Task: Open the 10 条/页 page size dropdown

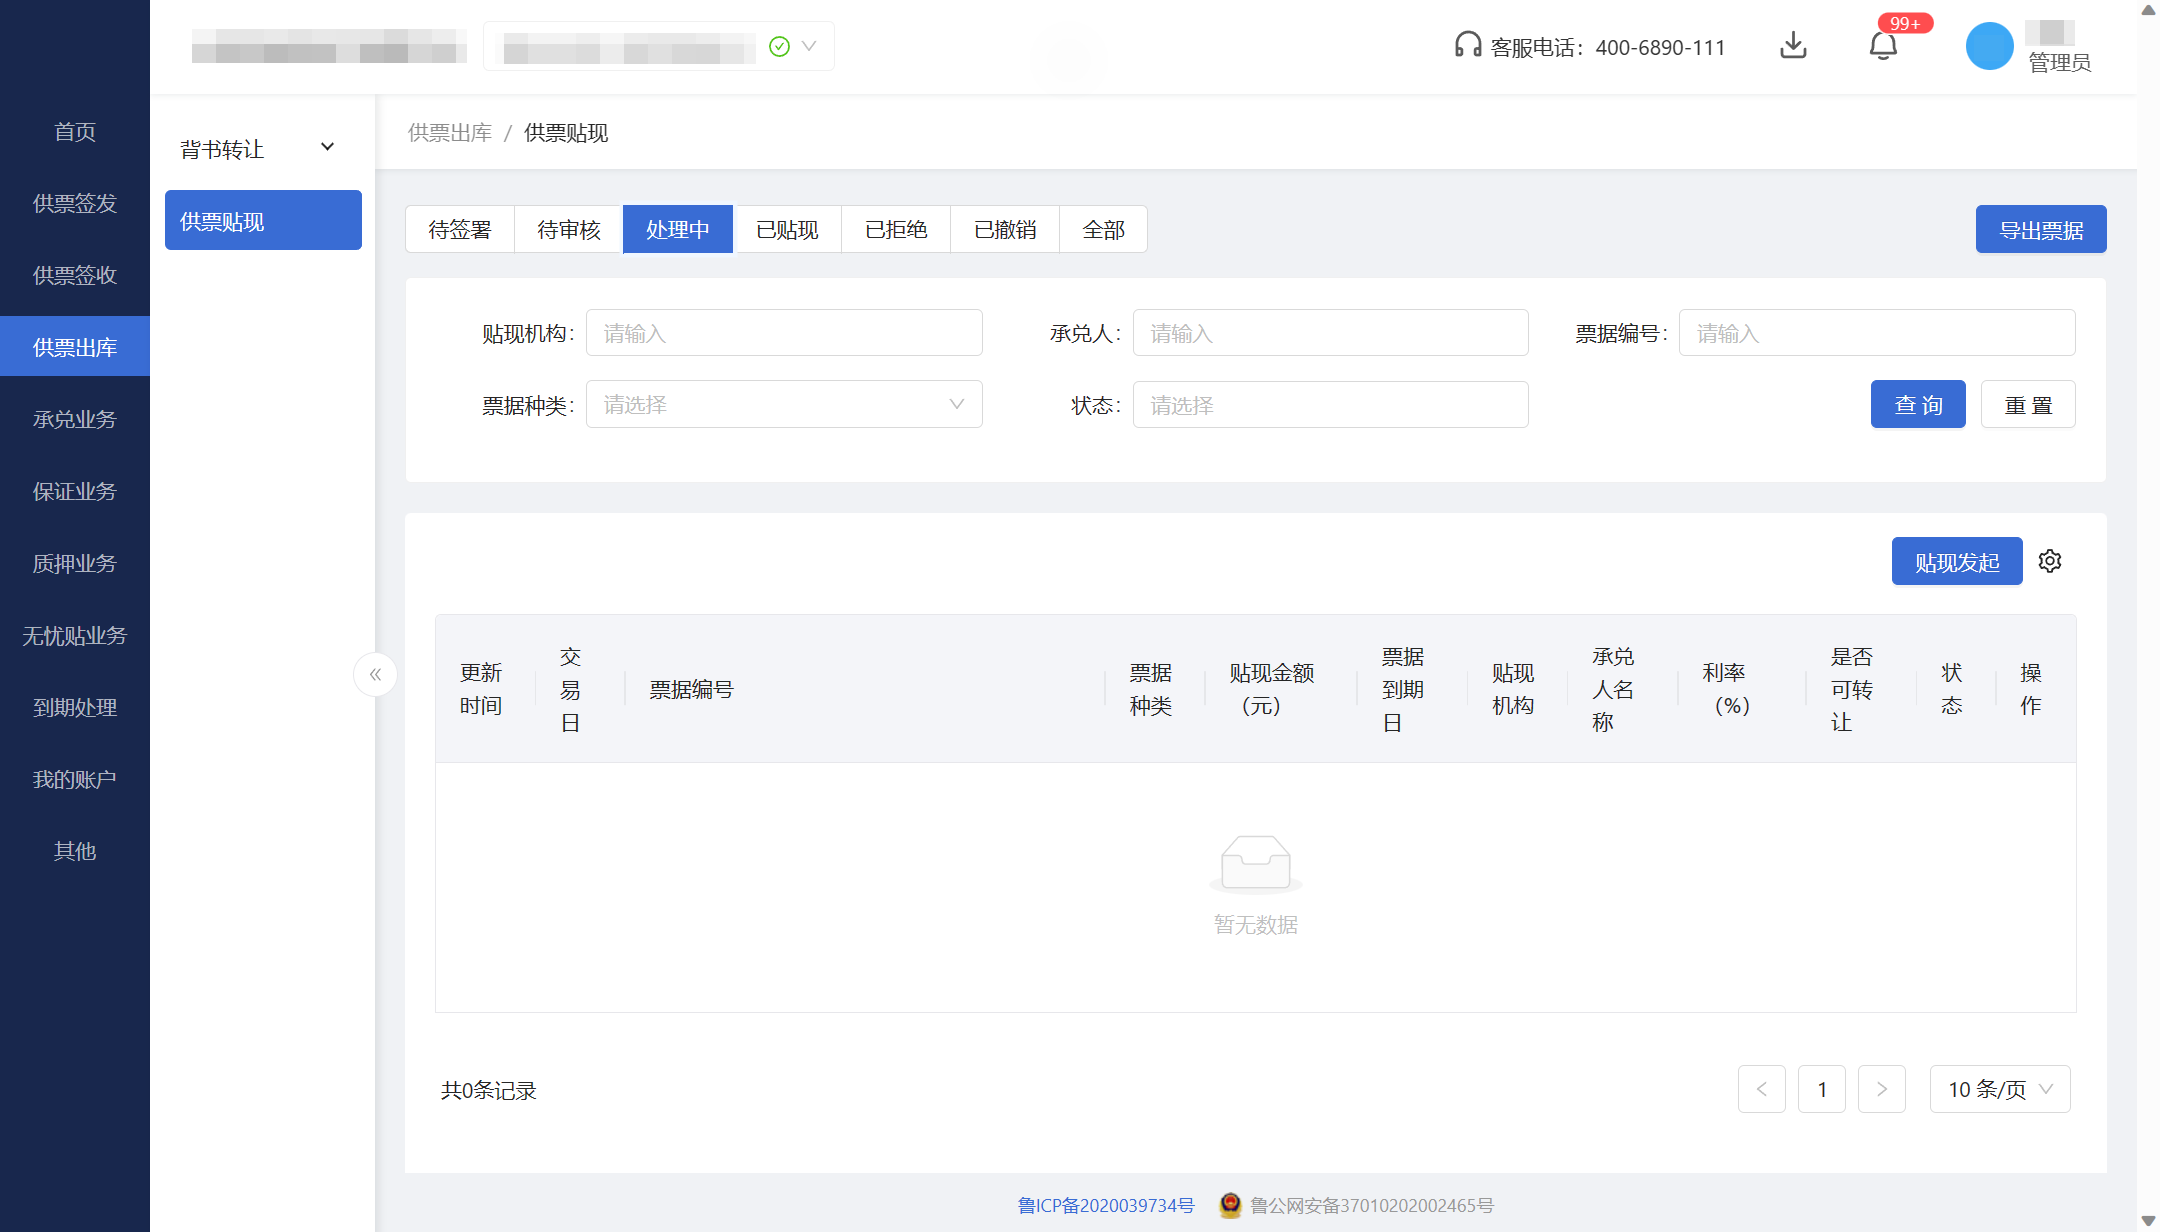Action: (2000, 1089)
